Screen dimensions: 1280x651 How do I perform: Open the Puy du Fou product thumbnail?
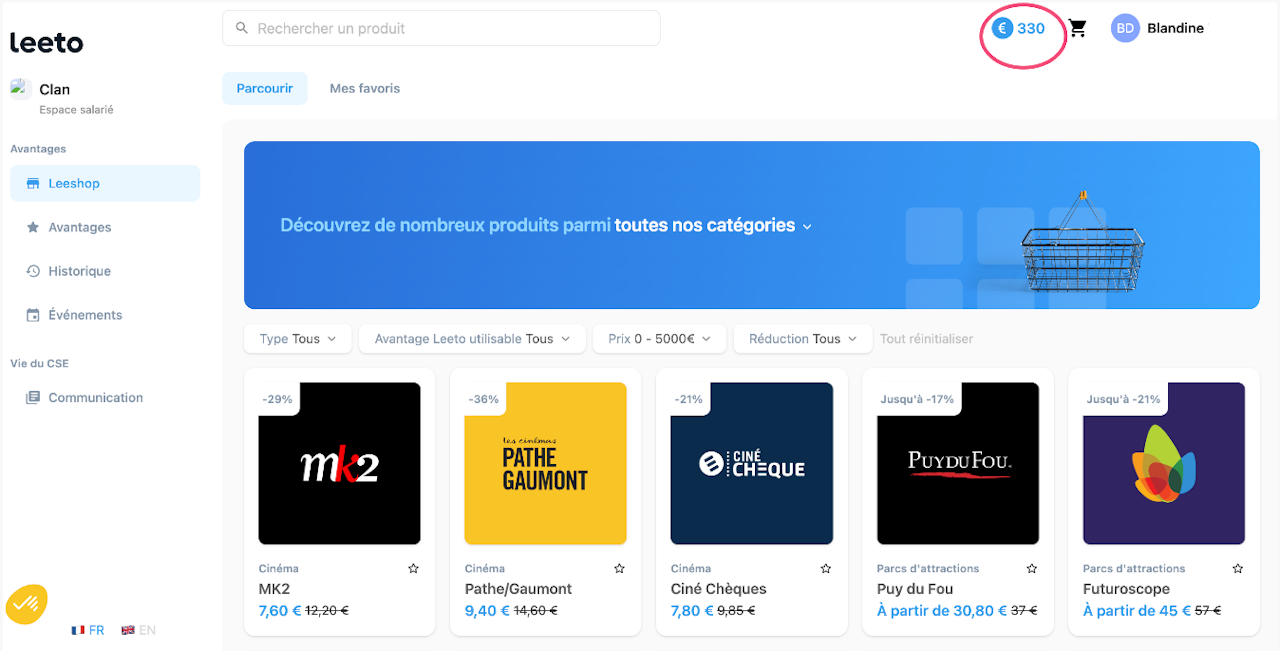coord(958,463)
